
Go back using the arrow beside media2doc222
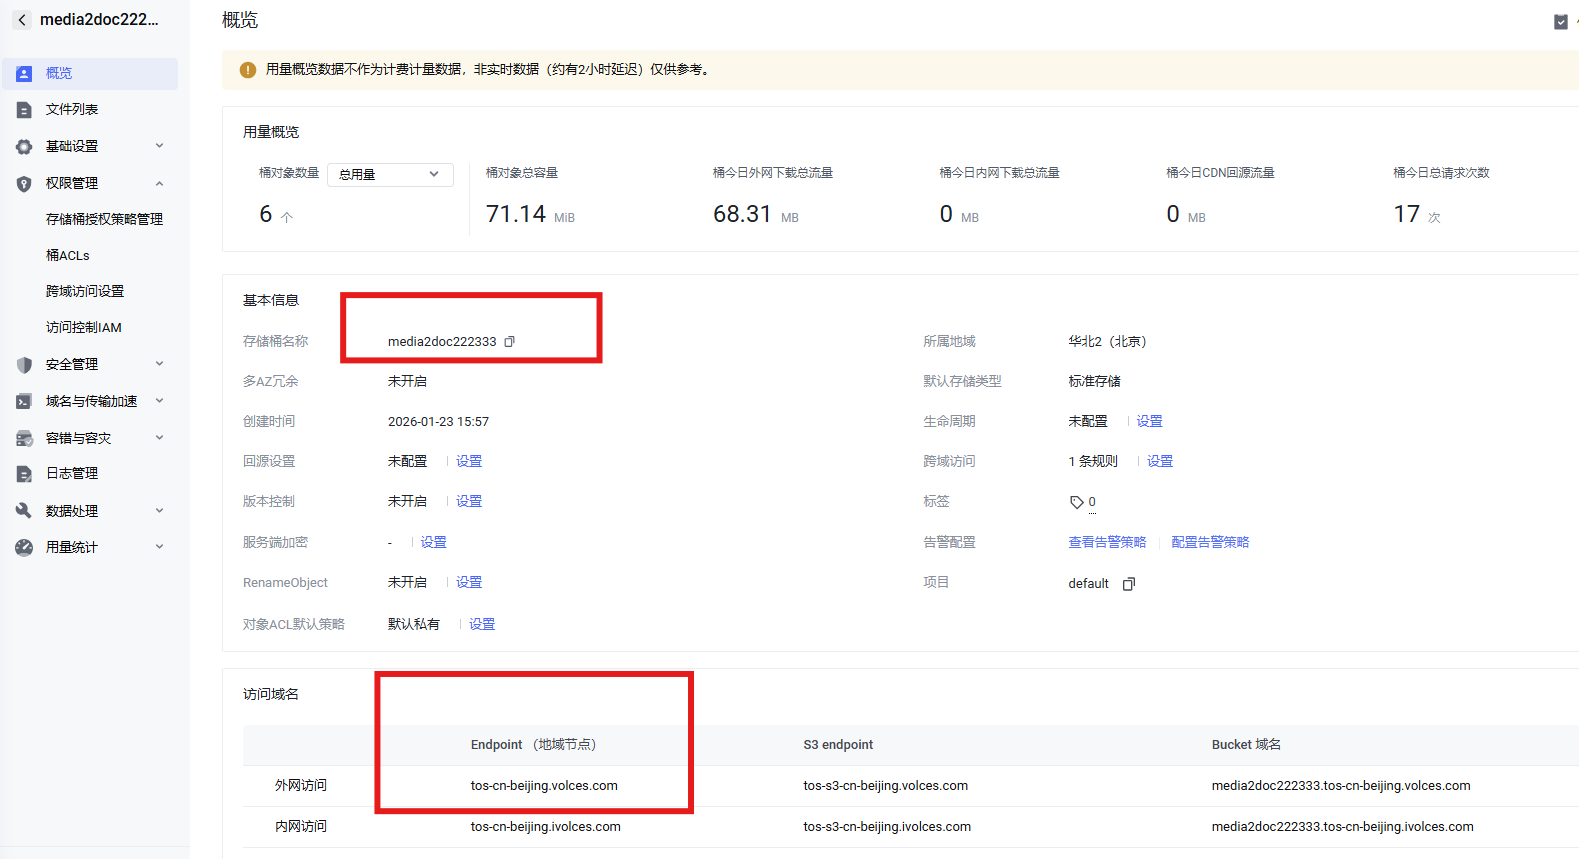click(22, 20)
